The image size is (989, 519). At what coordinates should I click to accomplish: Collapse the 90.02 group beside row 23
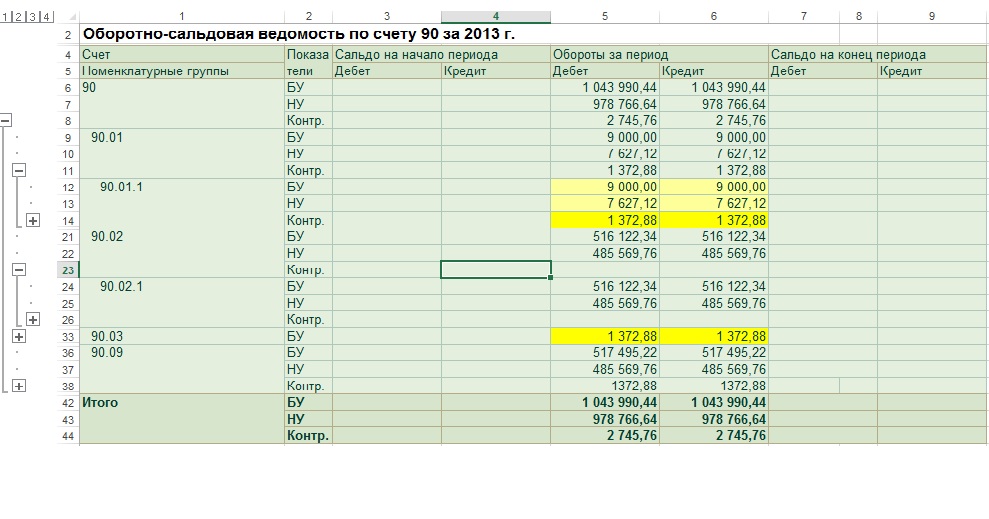tap(18, 270)
